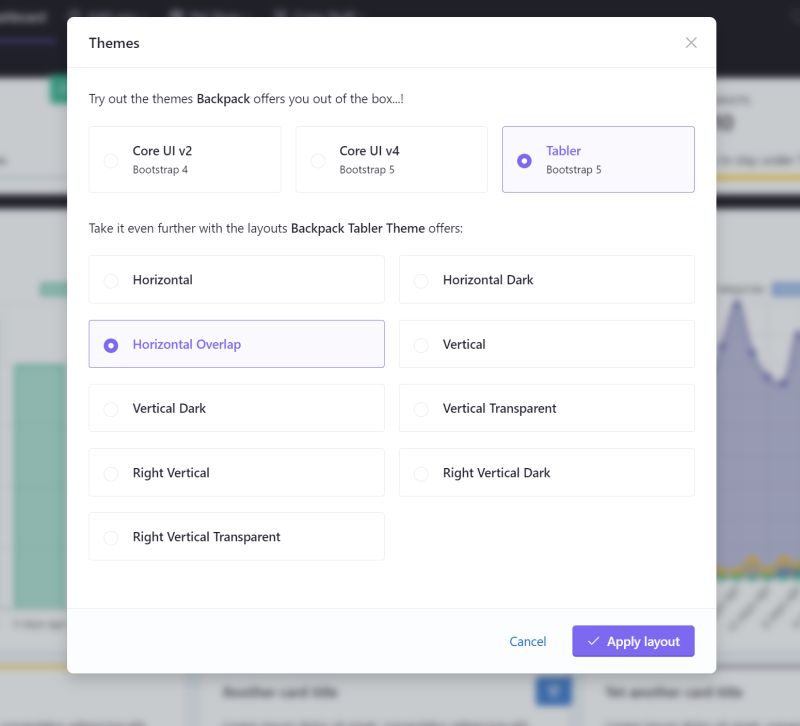Select the Vertical Dark layout option
This screenshot has width=800, height=726.
[111, 408]
